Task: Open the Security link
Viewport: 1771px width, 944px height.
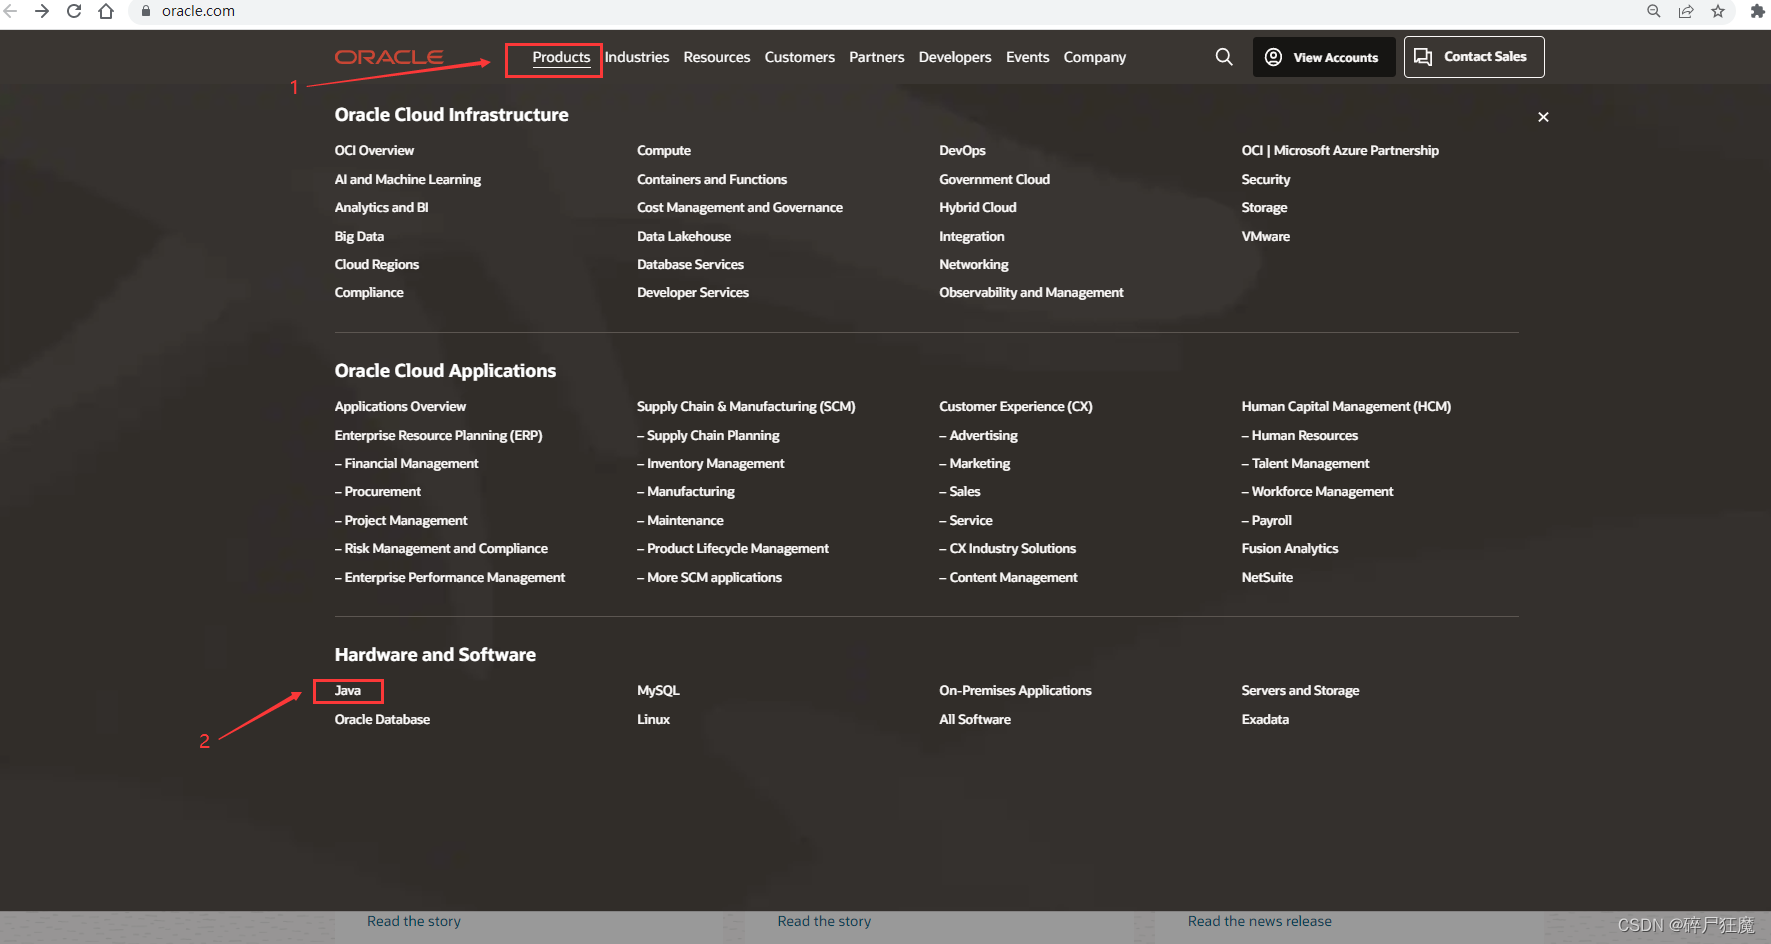Action: tap(1266, 179)
